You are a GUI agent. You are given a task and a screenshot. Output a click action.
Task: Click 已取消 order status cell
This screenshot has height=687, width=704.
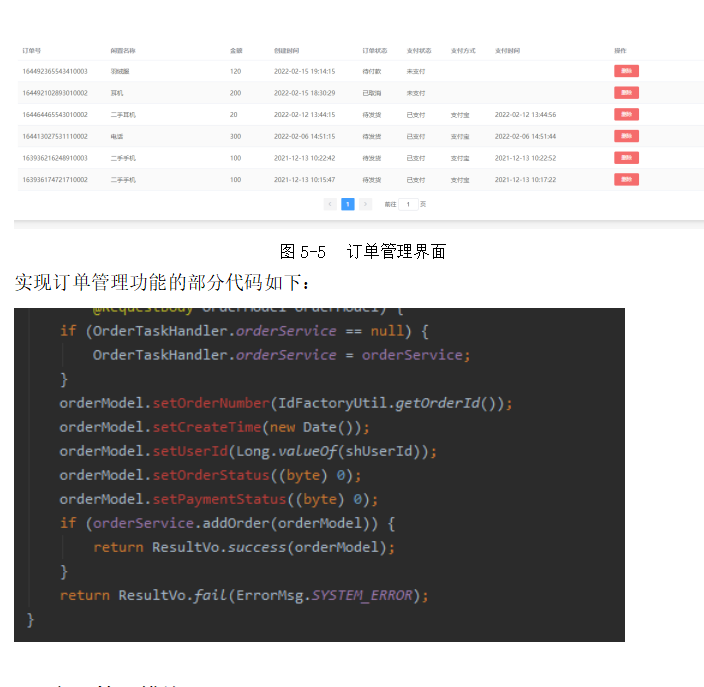pos(372,93)
